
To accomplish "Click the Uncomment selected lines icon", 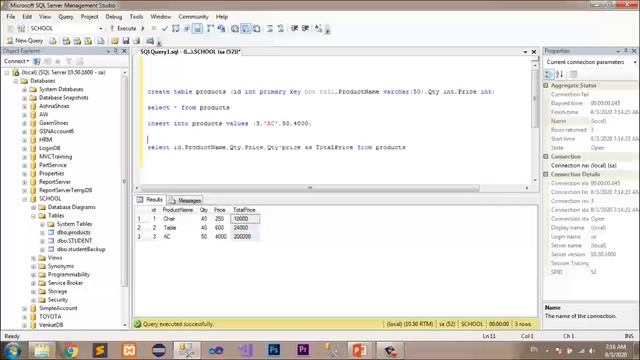I will (281, 29).
